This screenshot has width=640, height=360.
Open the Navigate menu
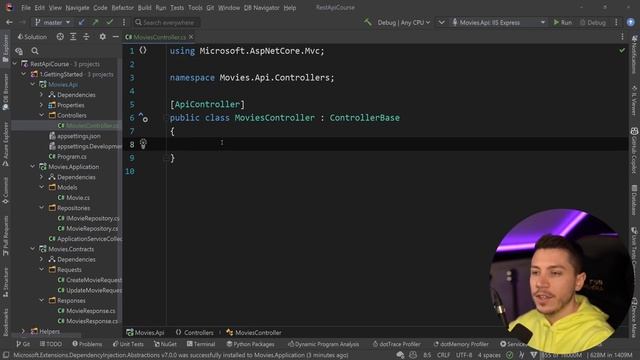click(77, 8)
